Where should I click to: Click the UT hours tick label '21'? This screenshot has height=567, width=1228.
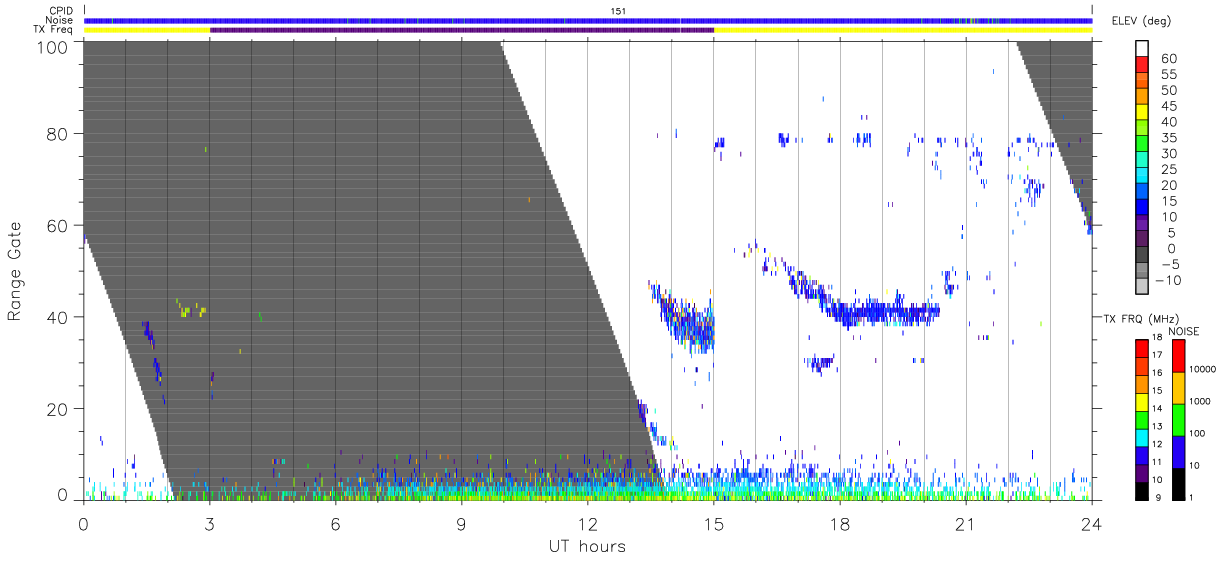pos(965,524)
